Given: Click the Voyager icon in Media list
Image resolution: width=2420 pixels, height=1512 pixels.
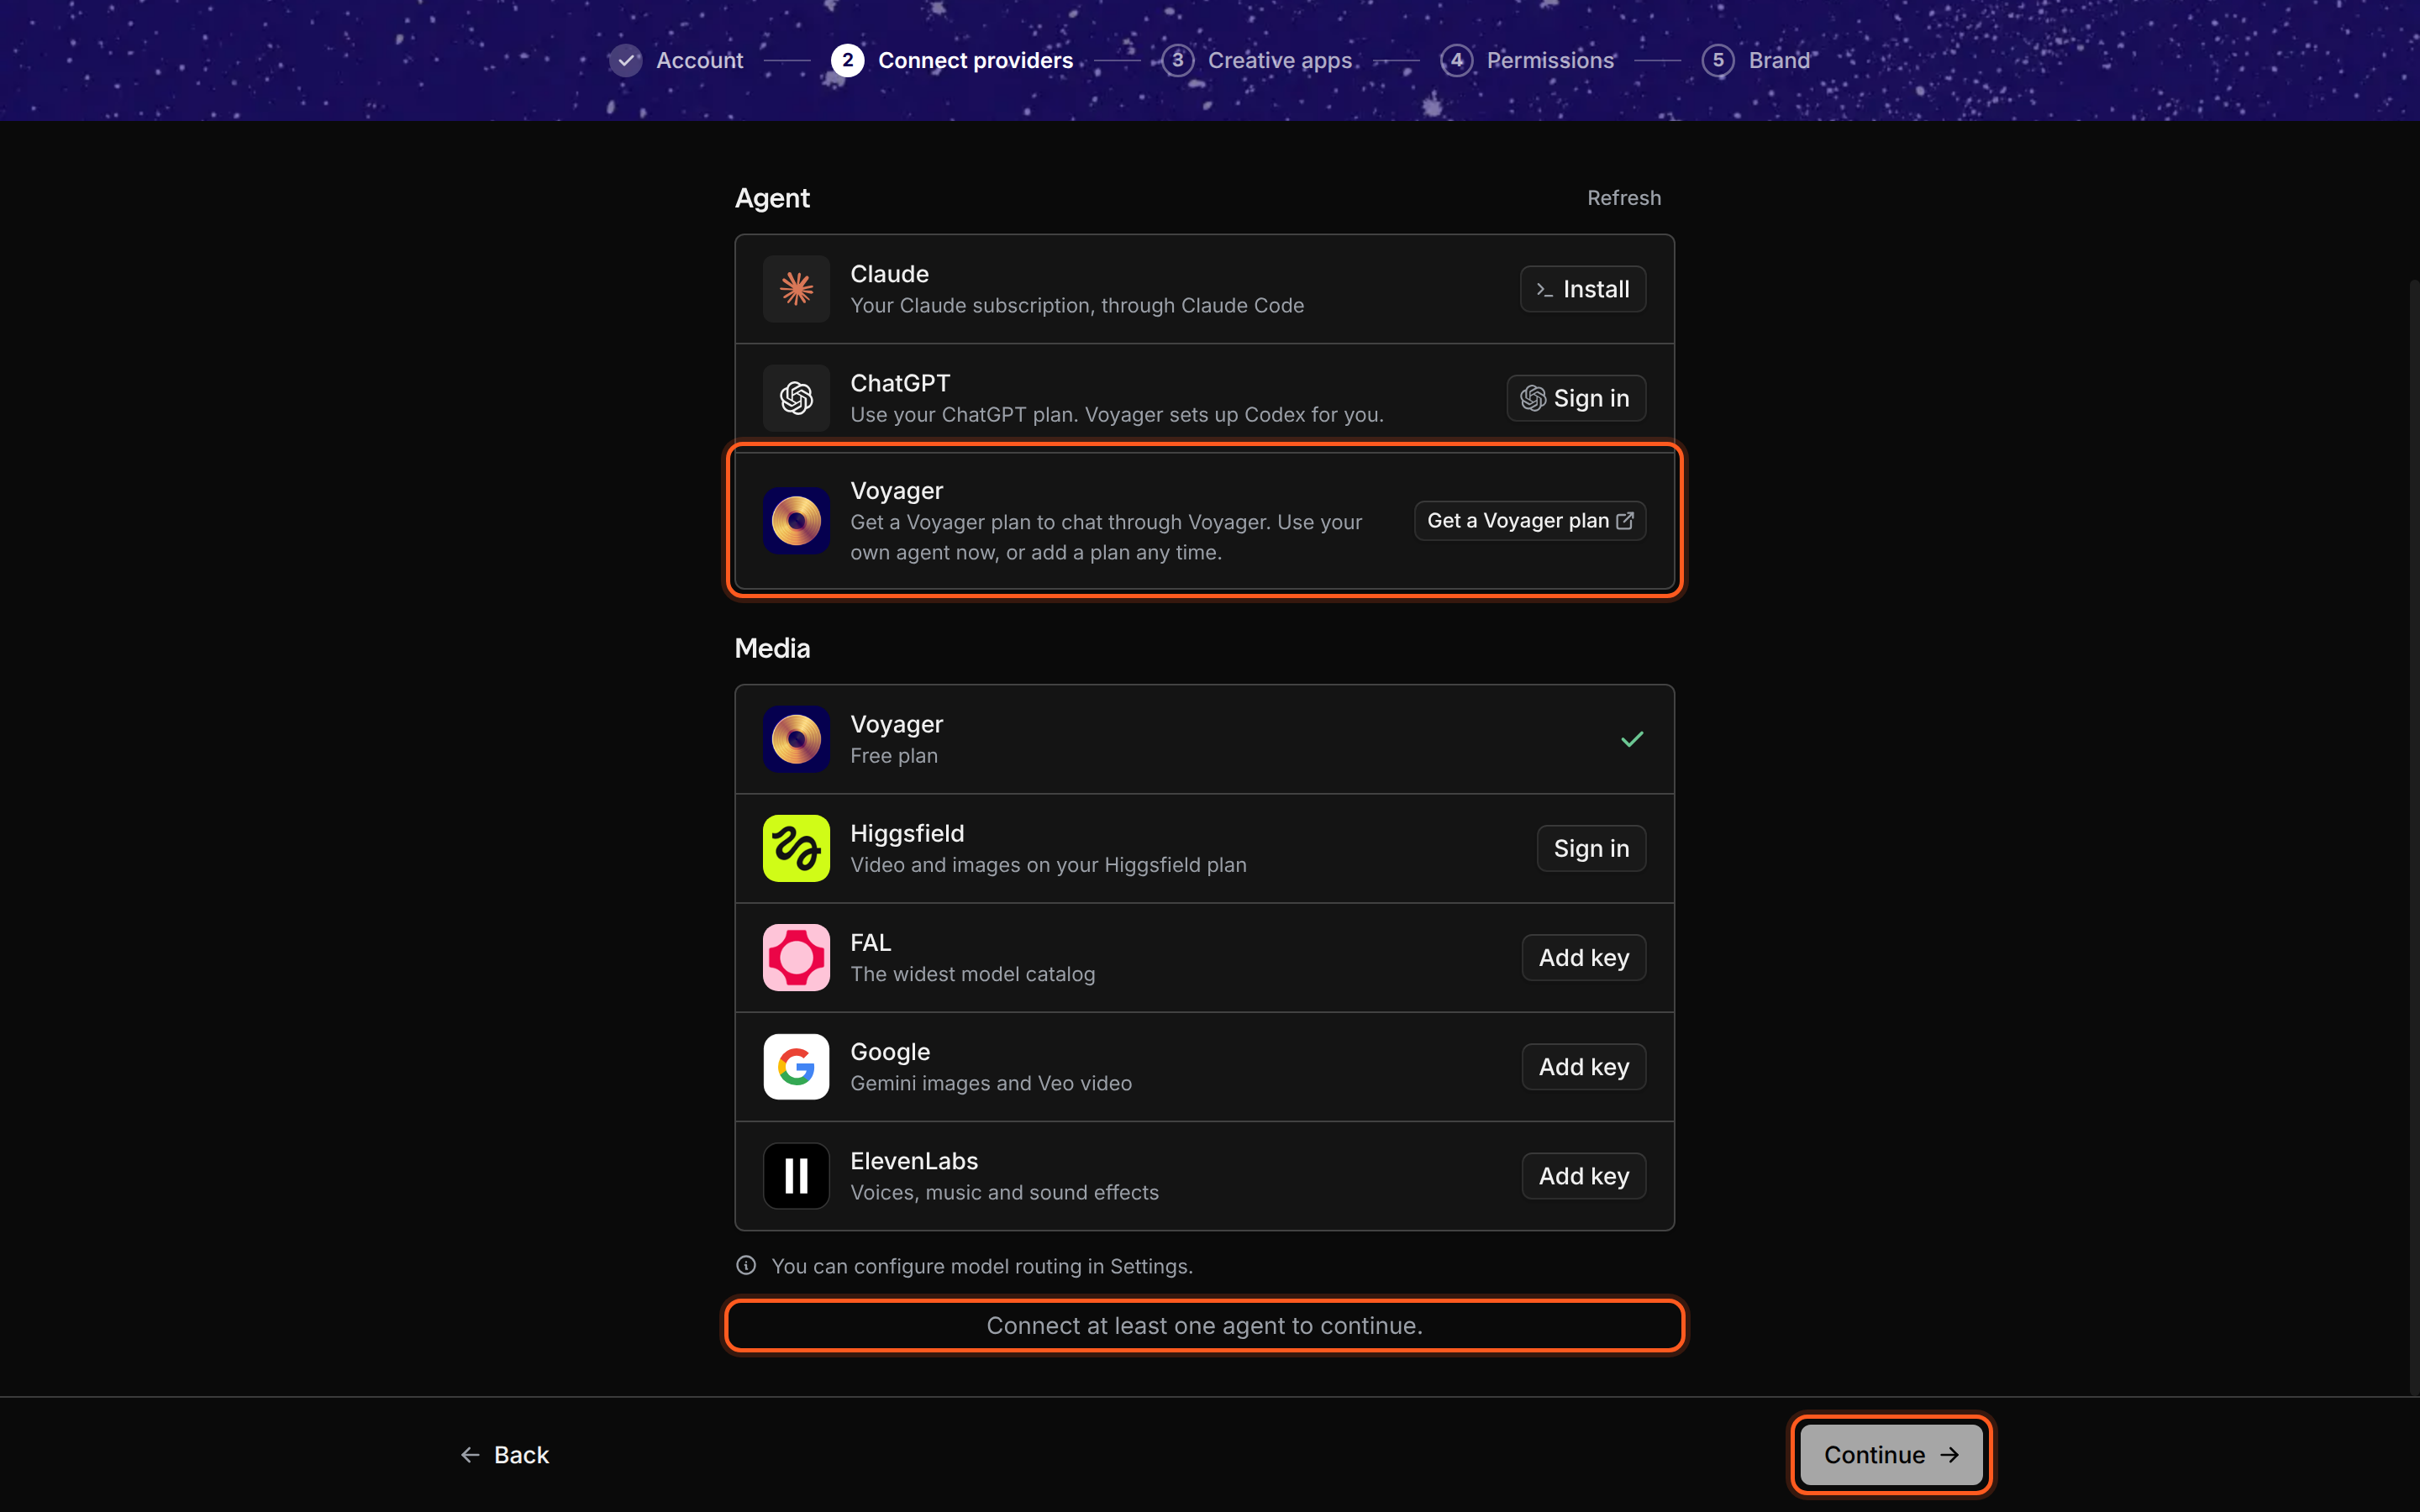Looking at the screenshot, I should pos(796,739).
